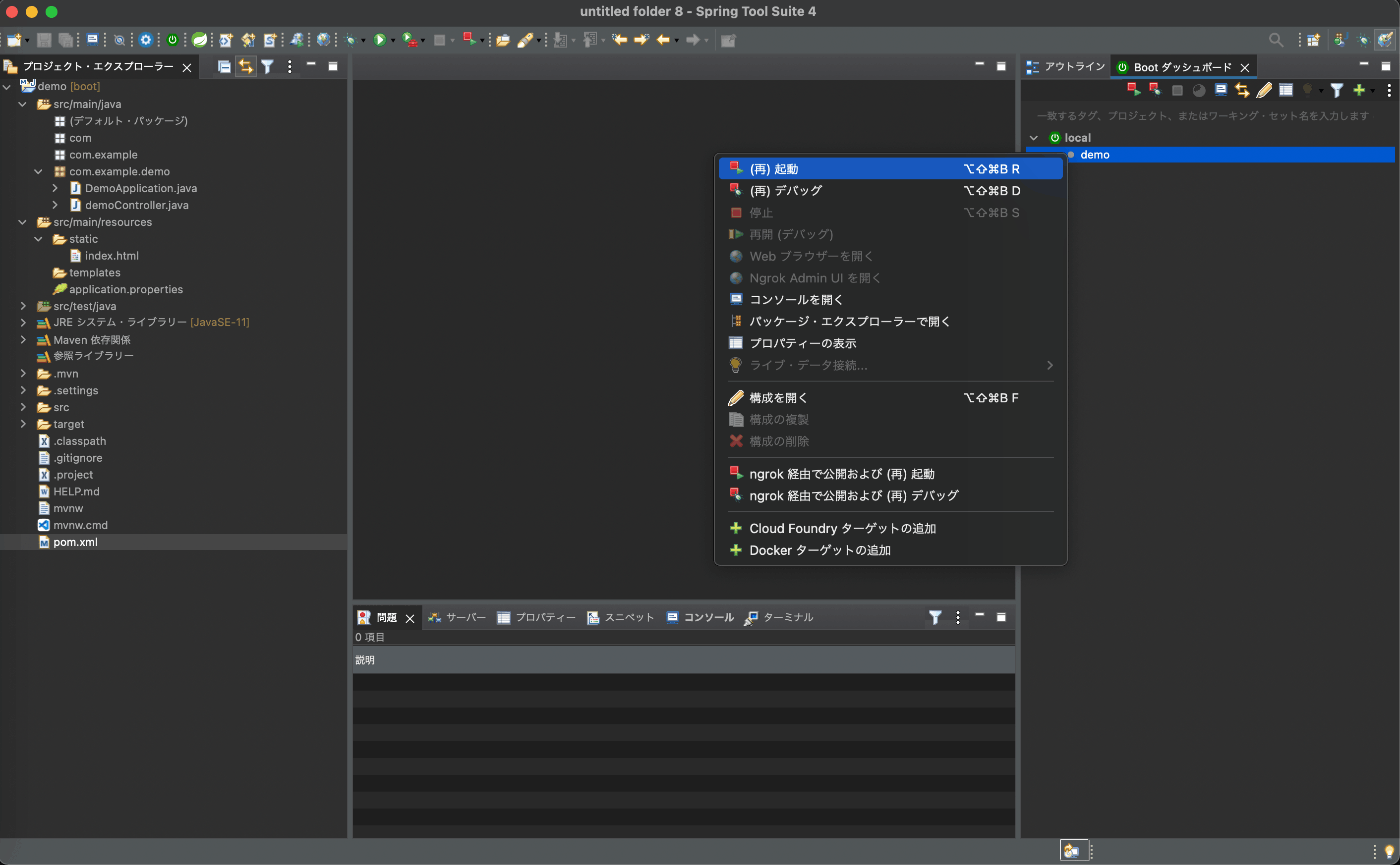Viewport: 1400px width, 865px height.
Task: Click プロパティーの表示 in context menu
Action: pyautogui.click(x=890, y=344)
